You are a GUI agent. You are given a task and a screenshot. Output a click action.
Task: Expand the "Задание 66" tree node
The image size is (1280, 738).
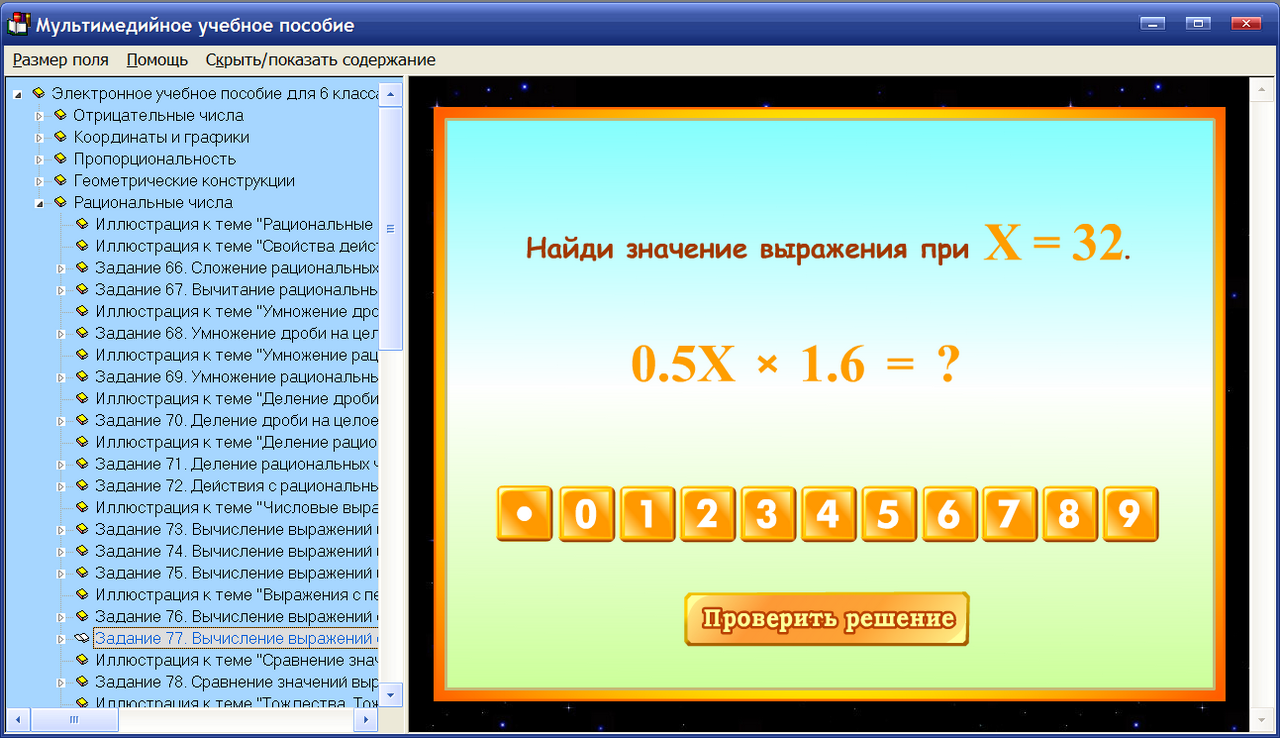pos(62,268)
